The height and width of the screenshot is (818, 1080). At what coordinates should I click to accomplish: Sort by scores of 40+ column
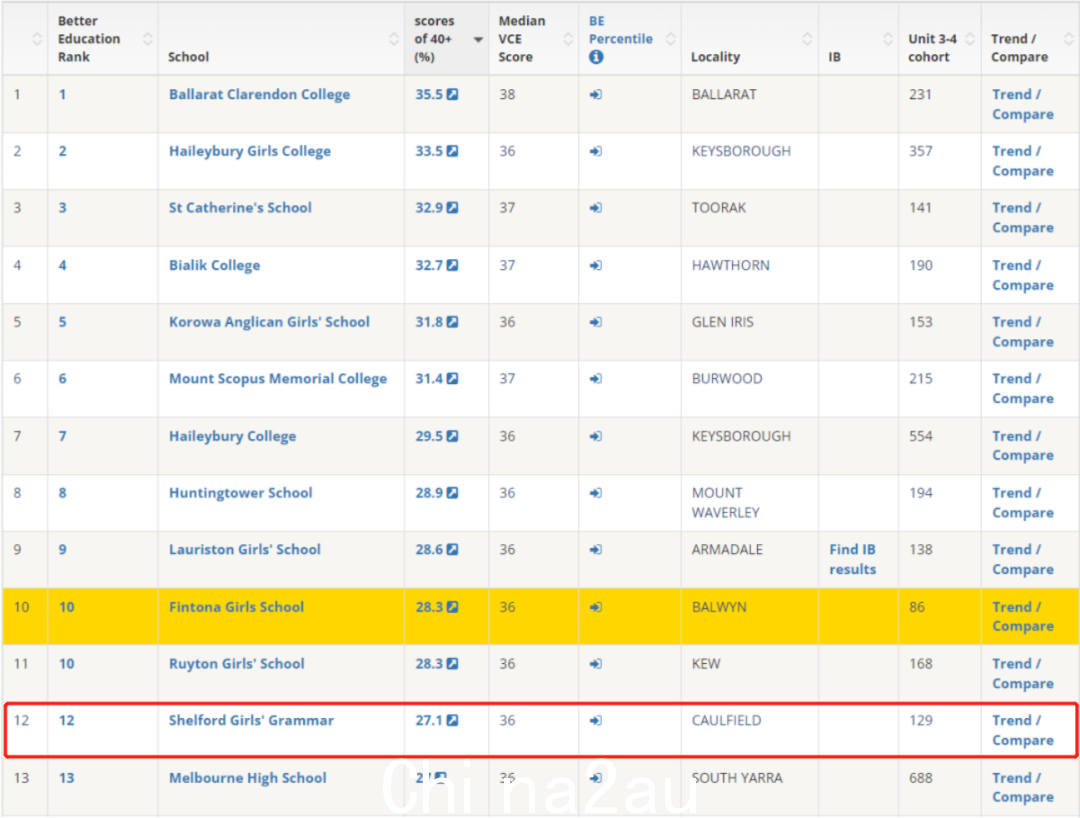[478, 39]
